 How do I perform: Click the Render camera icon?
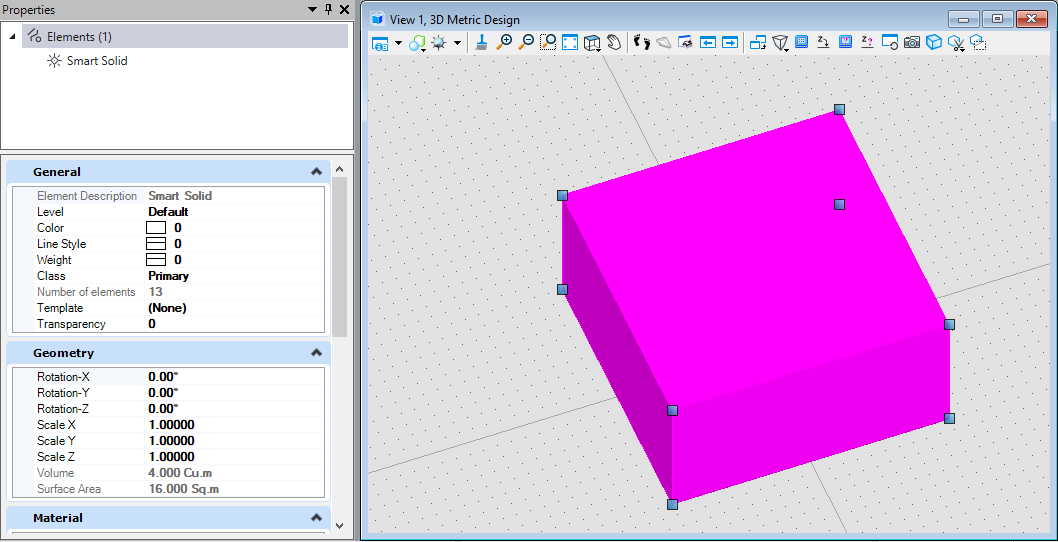click(x=912, y=43)
